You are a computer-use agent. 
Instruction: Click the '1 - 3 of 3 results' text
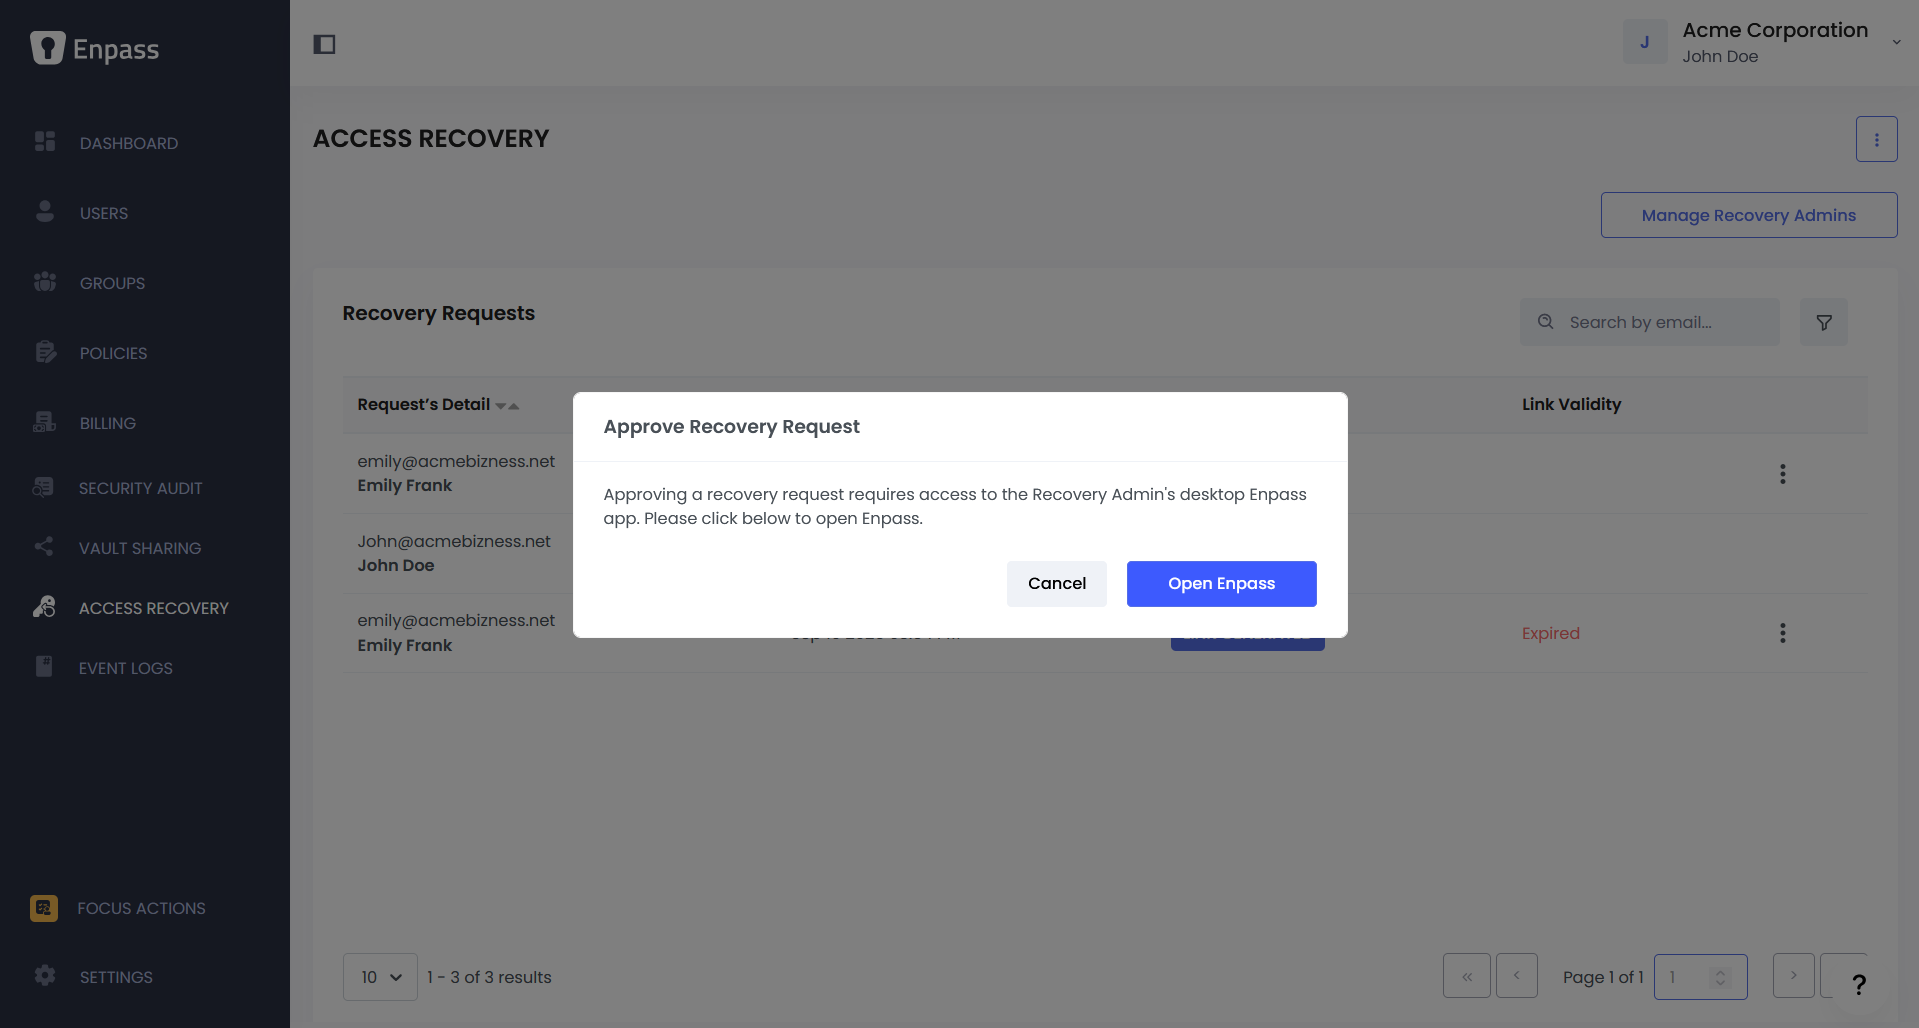pos(489,977)
